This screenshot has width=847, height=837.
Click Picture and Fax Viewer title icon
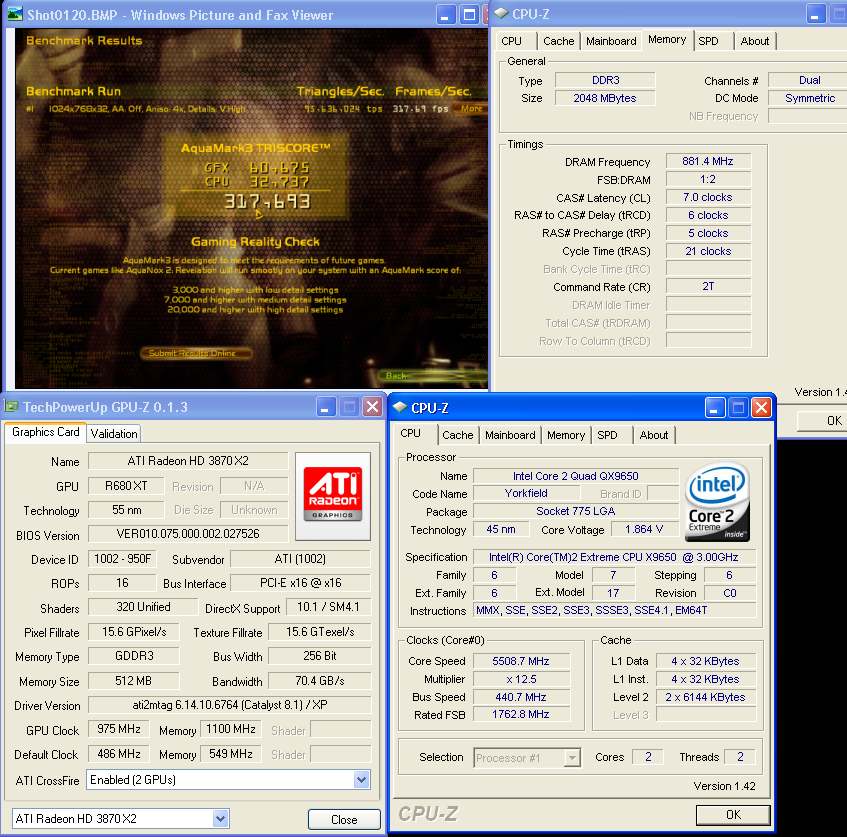click(15, 14)
